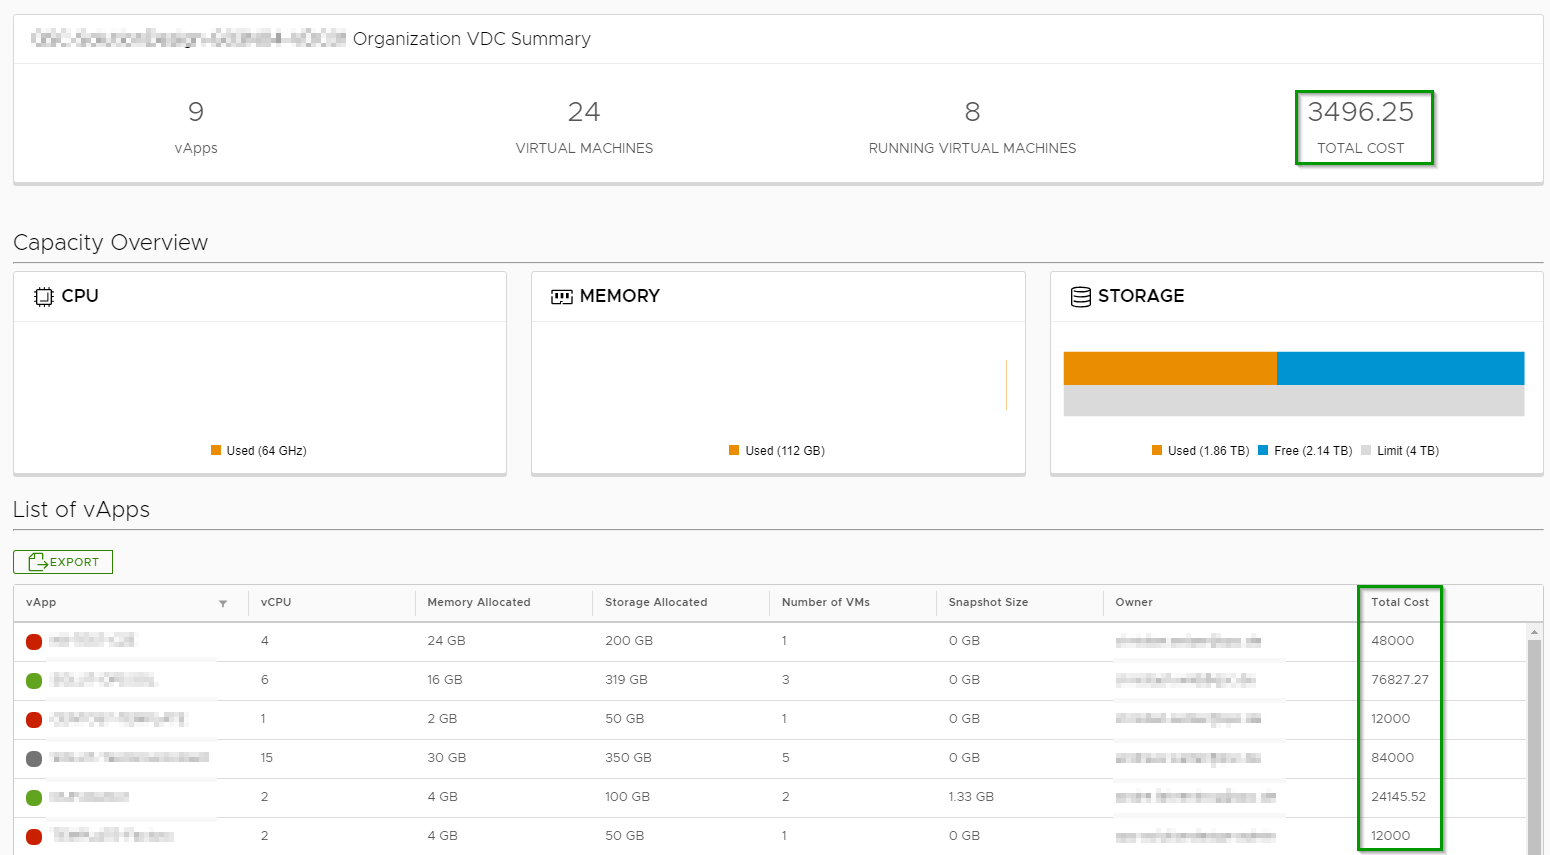The width and height of the screenshot is (1550, 855).
Task: Click the vApps list vertical scrollbar
Action: 1534,740
